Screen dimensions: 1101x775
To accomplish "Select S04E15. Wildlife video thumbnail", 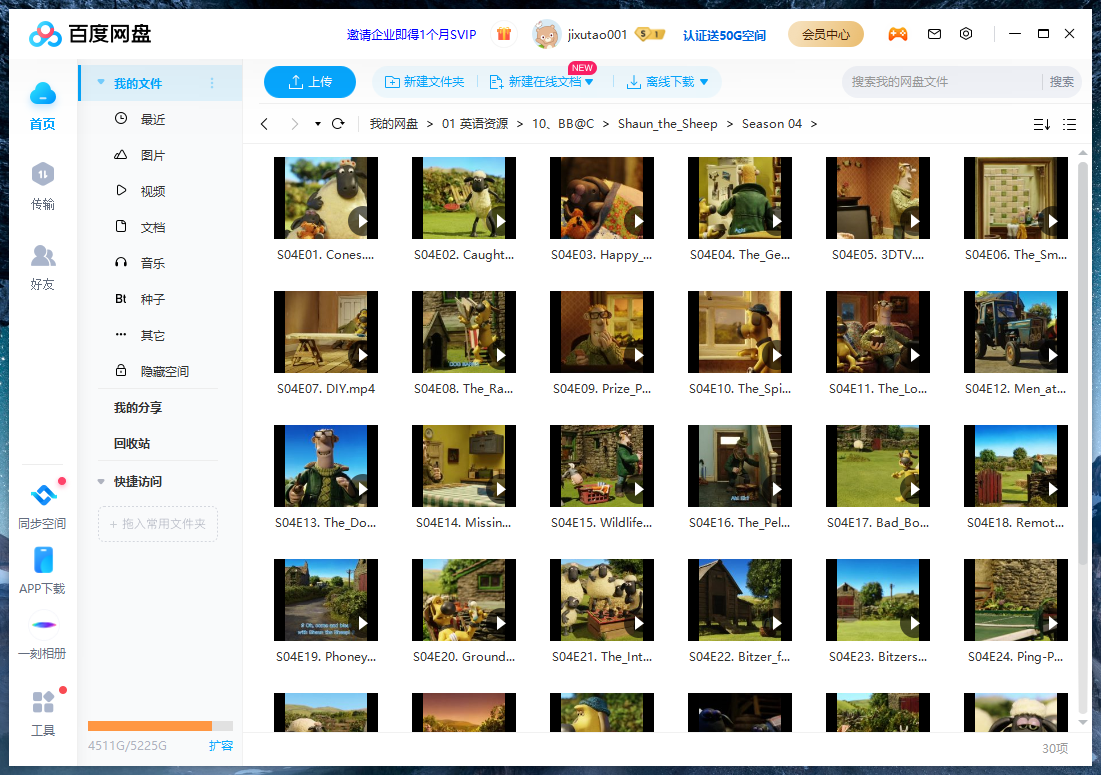I will pyautogui.click(x=602, y=466).
